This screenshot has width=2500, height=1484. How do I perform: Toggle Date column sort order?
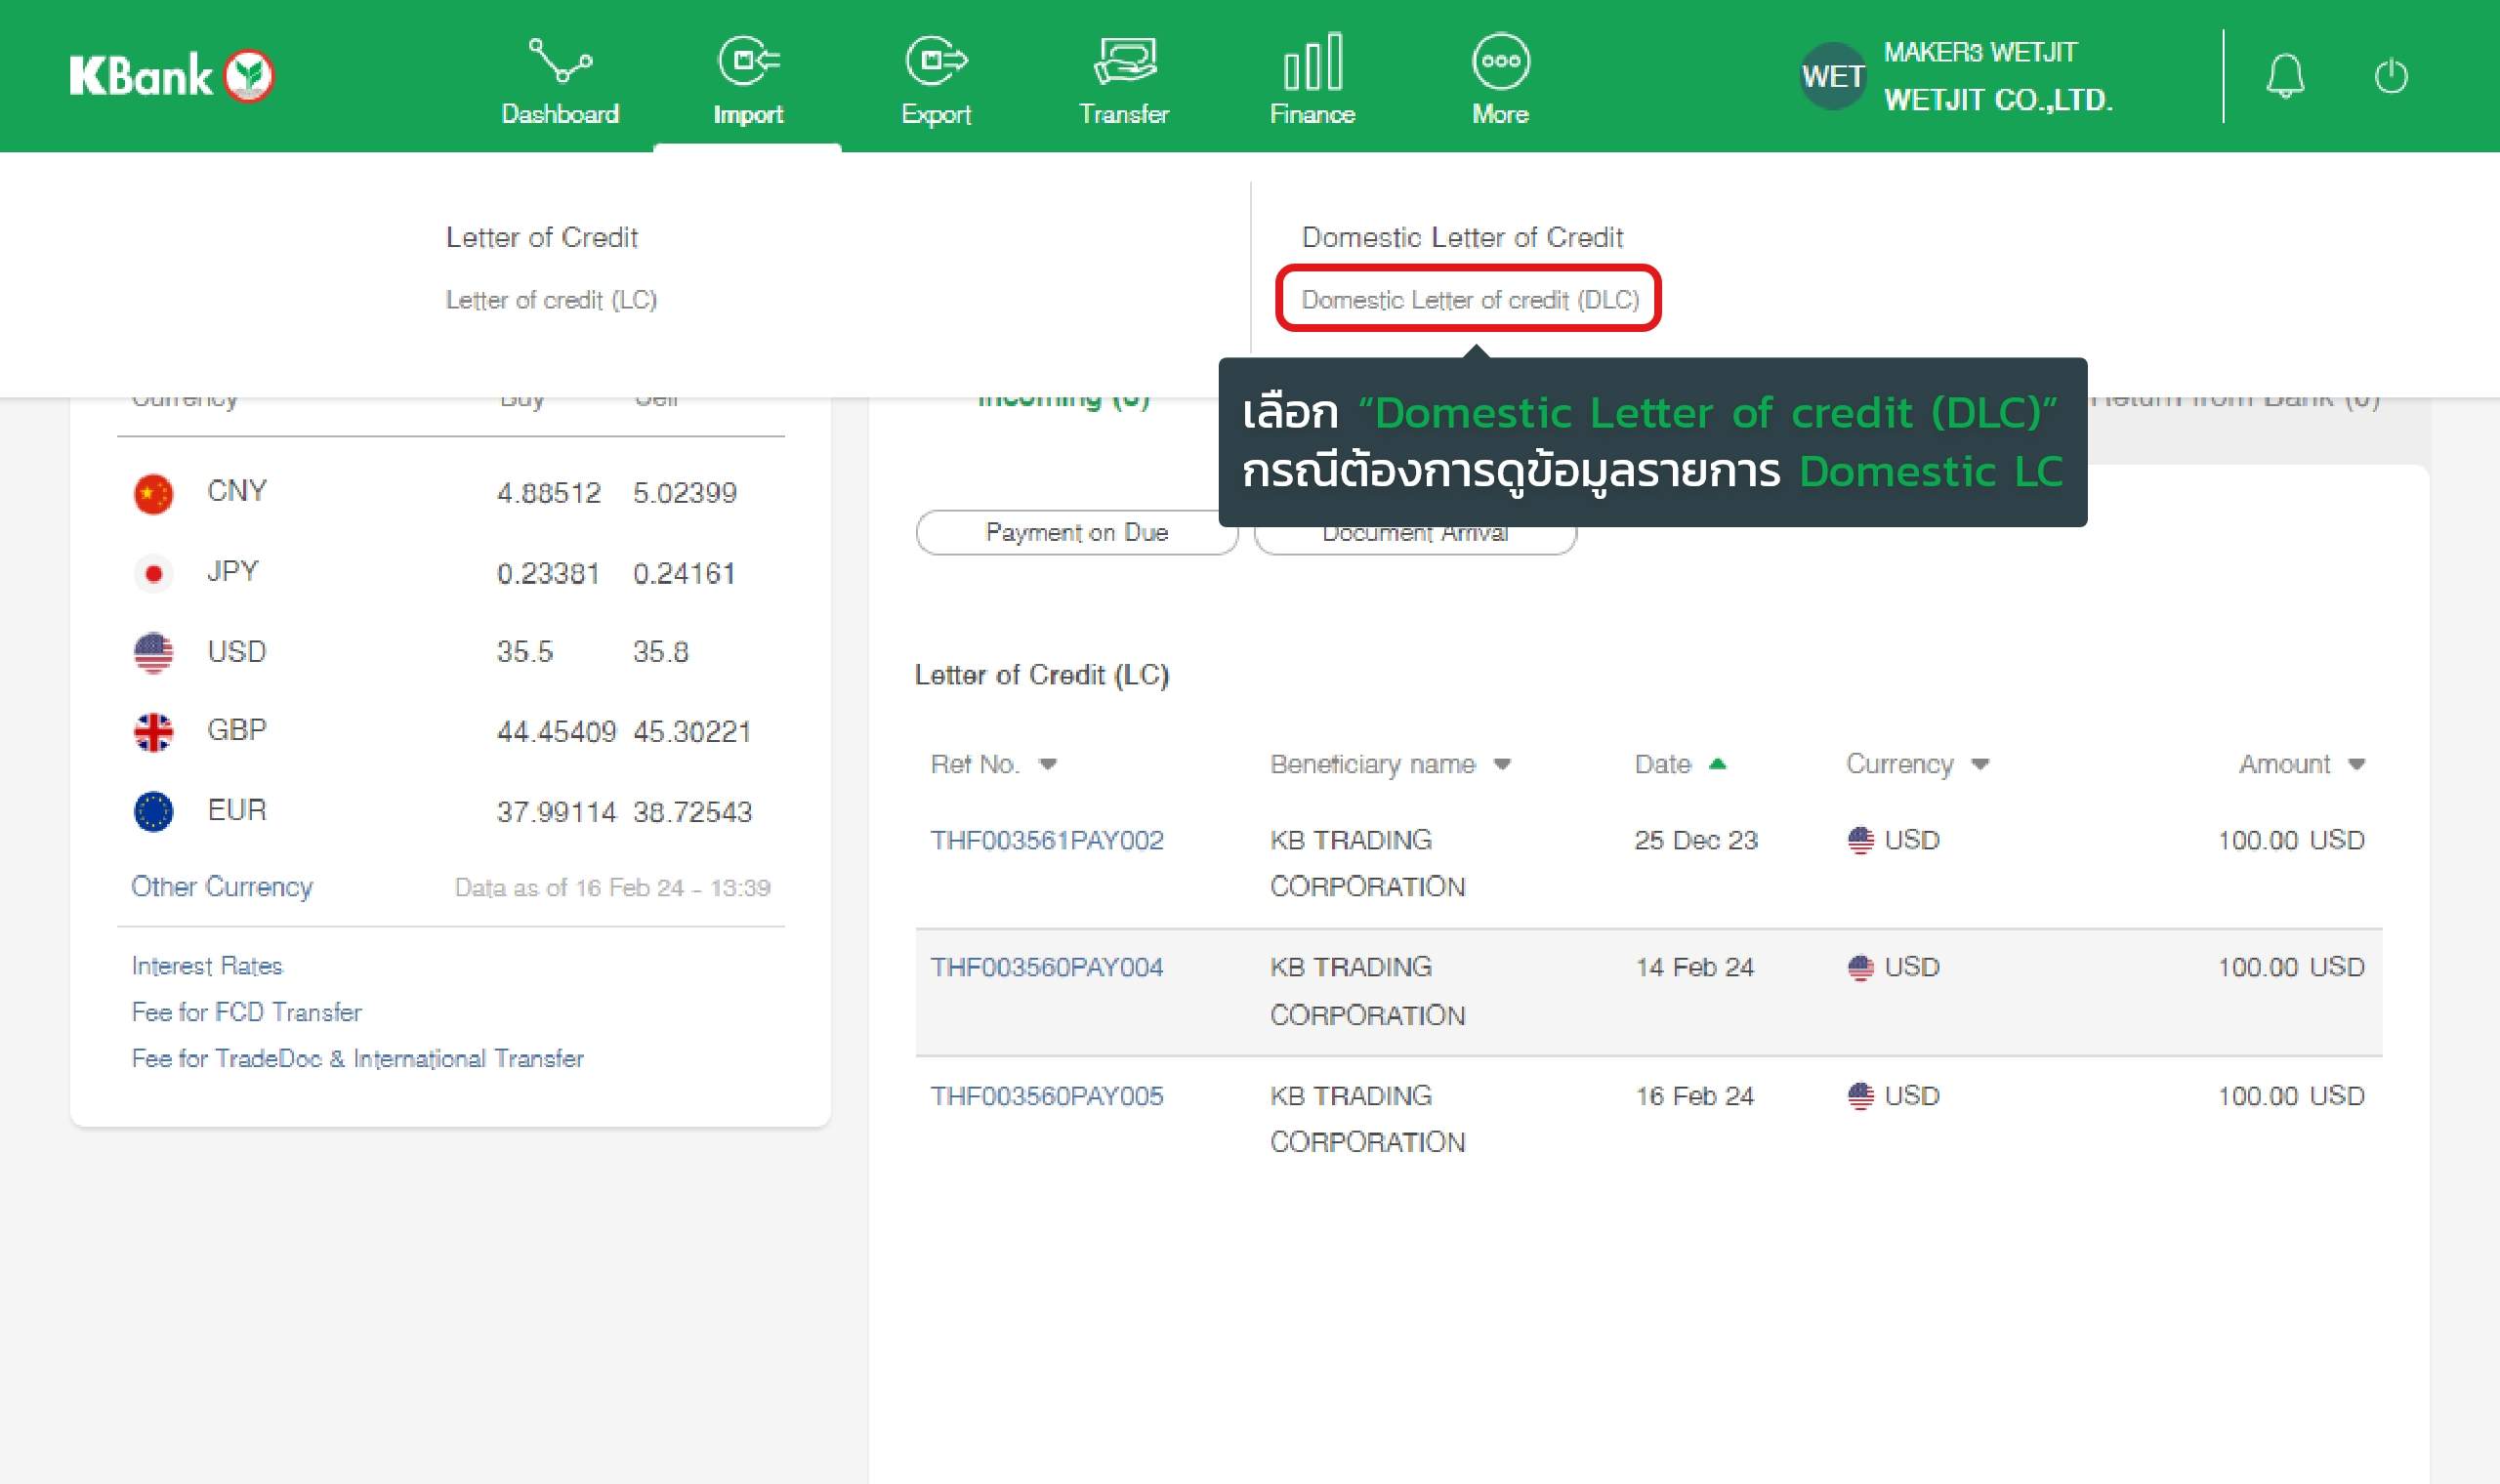pos(1717,765)
